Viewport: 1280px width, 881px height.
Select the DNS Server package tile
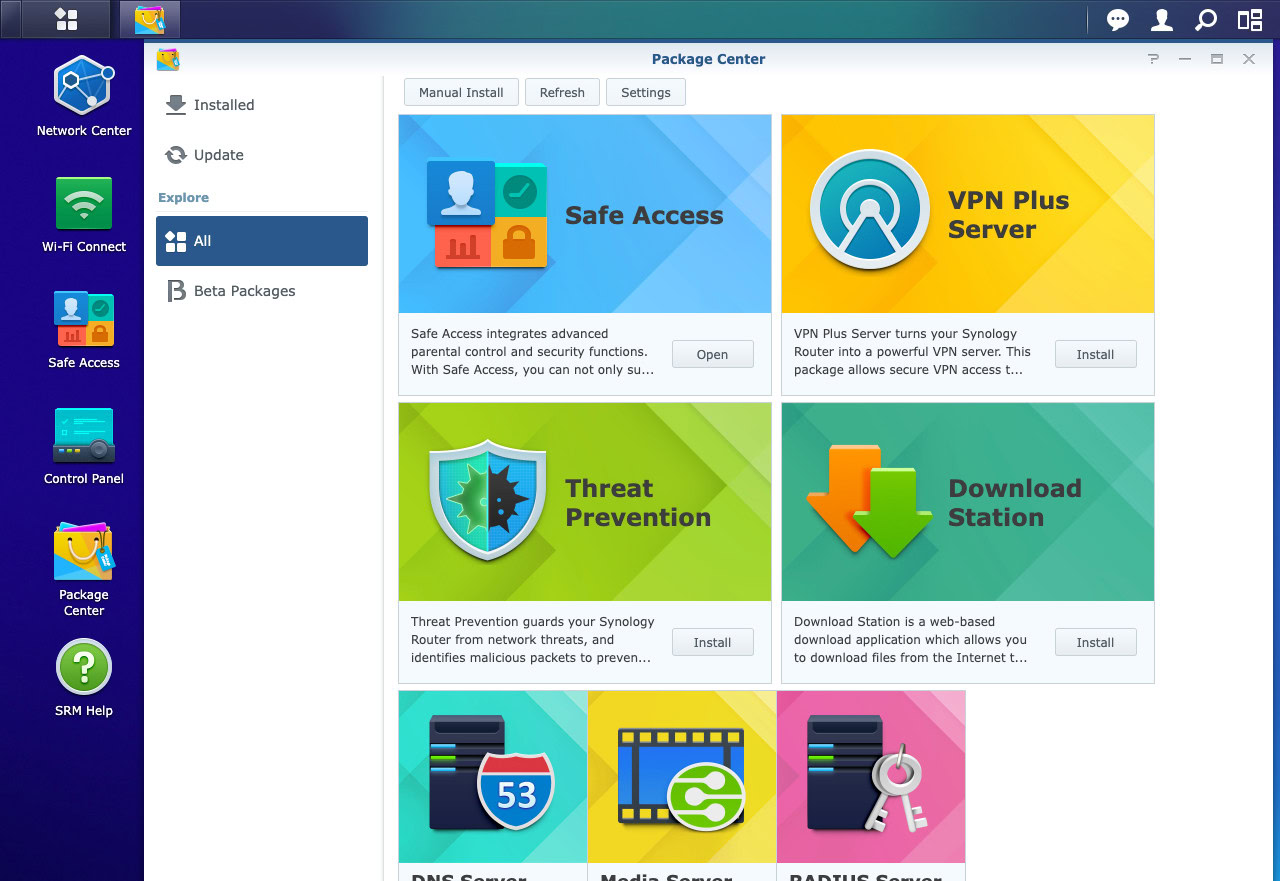[x=493, y=785]
